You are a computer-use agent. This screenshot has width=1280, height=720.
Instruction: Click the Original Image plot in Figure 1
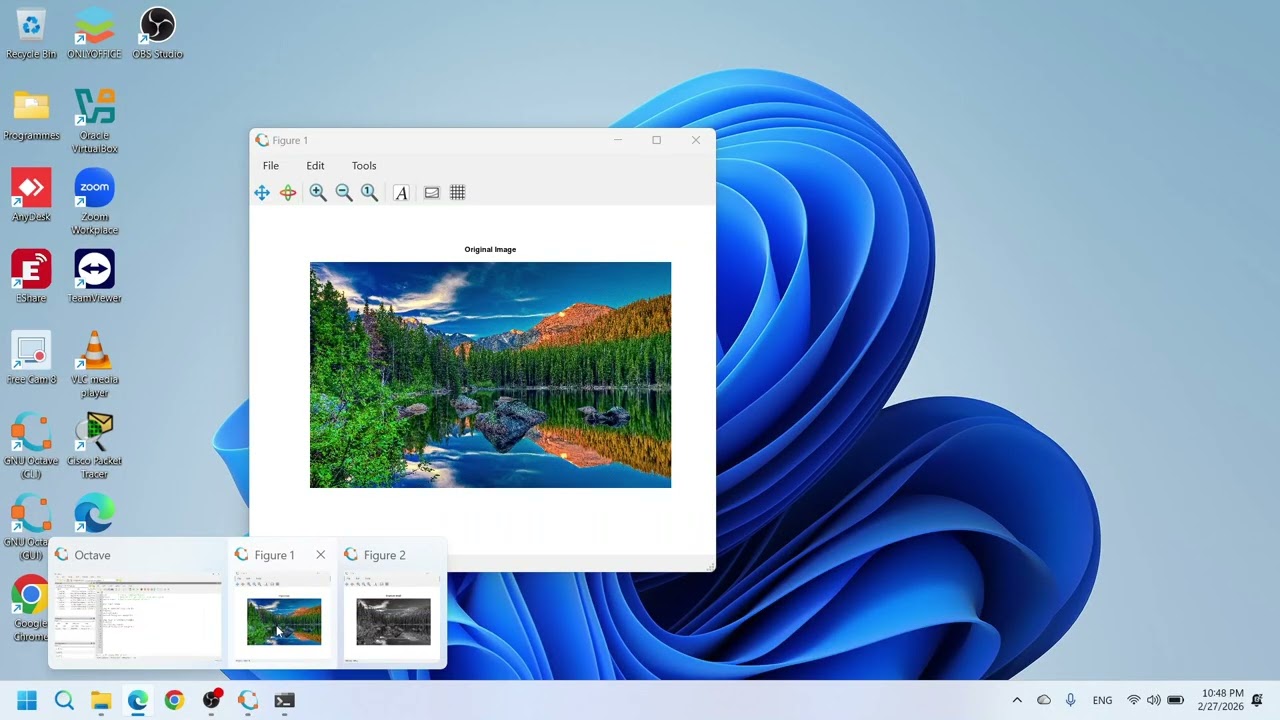(490, 375)
